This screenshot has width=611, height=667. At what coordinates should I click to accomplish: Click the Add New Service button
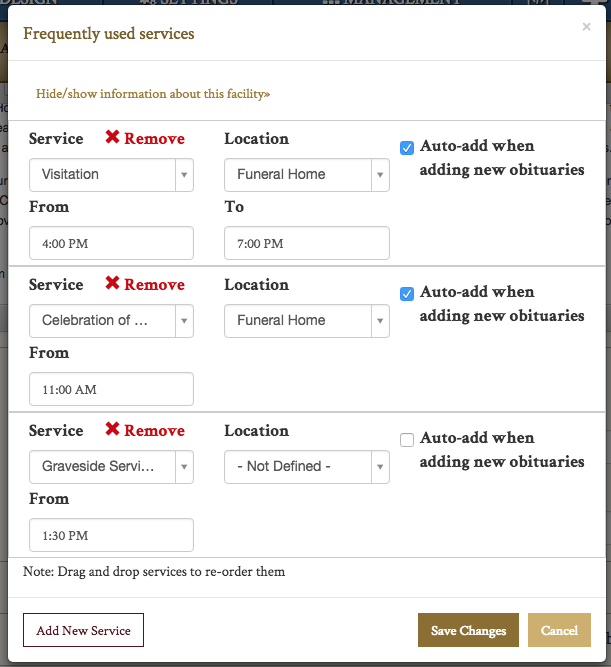click(83, 631)
